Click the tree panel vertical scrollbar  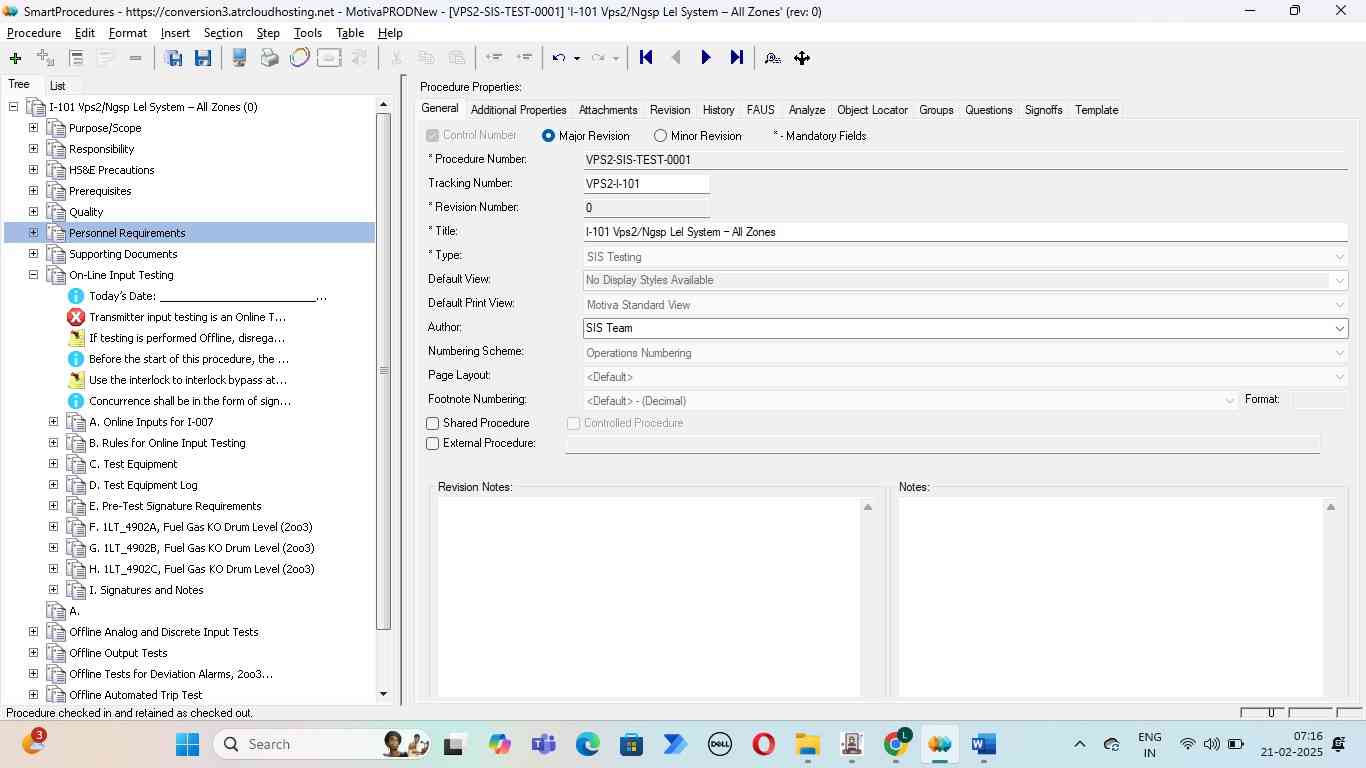383,370
